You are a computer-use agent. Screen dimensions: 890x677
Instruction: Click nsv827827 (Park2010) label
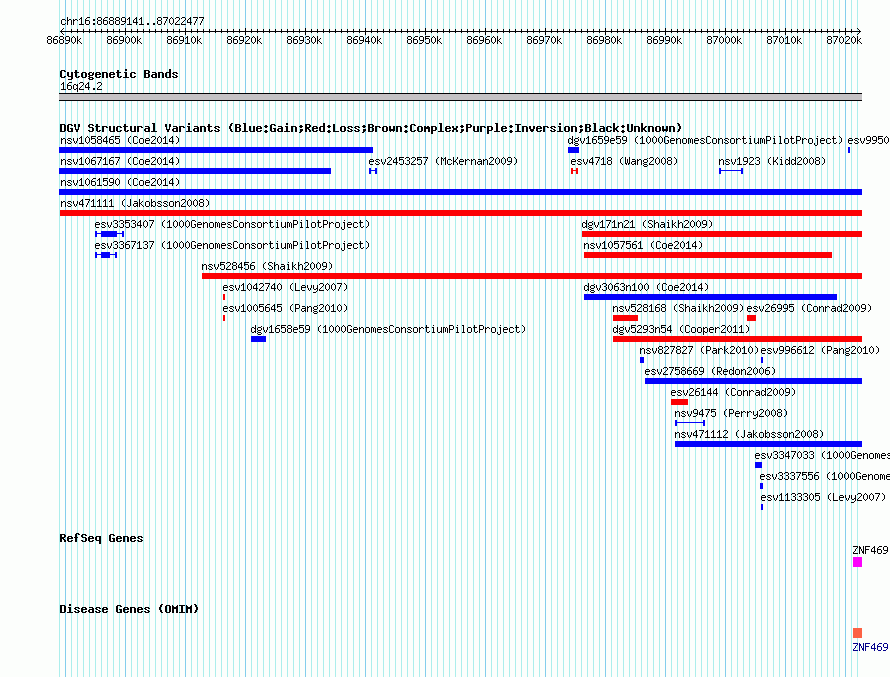tap(699, 350)
